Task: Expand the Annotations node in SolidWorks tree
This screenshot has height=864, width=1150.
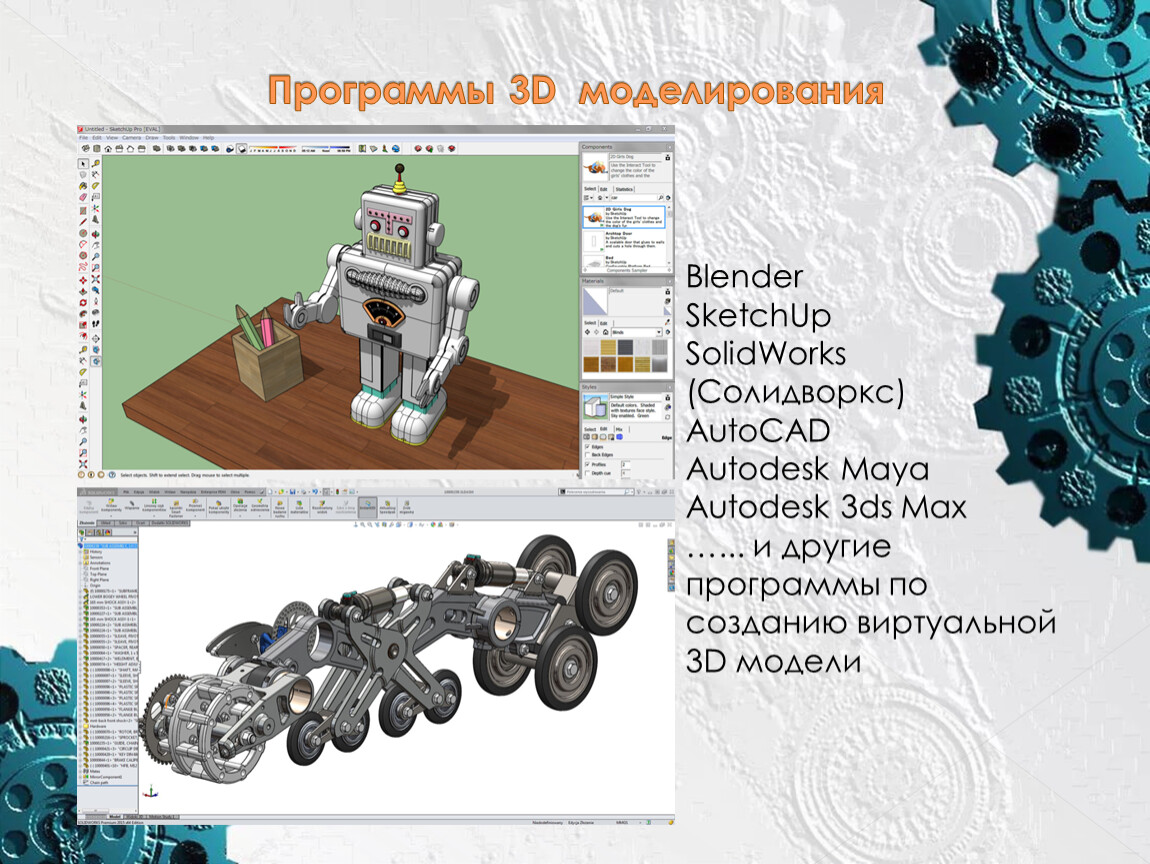Action: [x=81, y=563]
